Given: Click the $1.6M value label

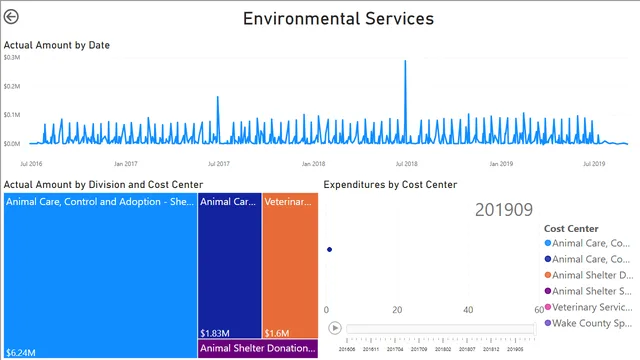Looking at the screenshot, I should (x=277, y=333).
